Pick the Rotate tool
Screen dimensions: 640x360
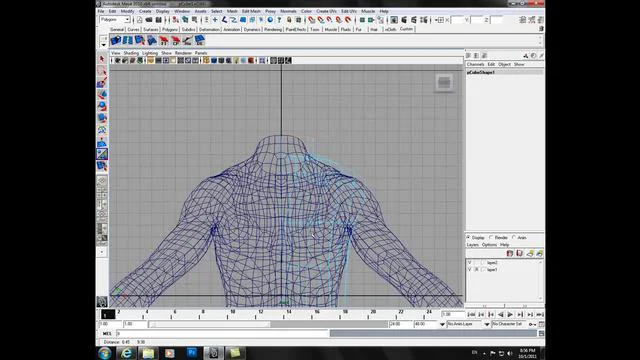pos(102,107)
